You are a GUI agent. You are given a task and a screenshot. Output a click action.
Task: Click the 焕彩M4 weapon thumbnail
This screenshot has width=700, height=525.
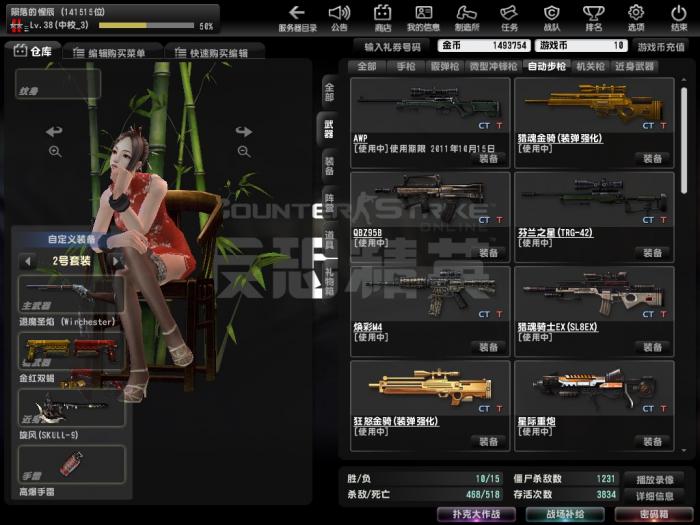pyautogui.click(x=430, y=293)
